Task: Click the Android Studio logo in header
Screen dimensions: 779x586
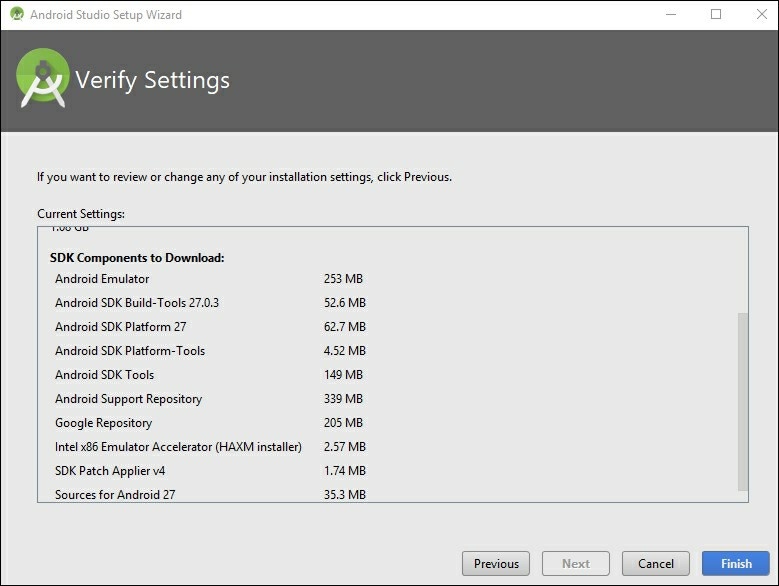Action: (x=43, y=78)
